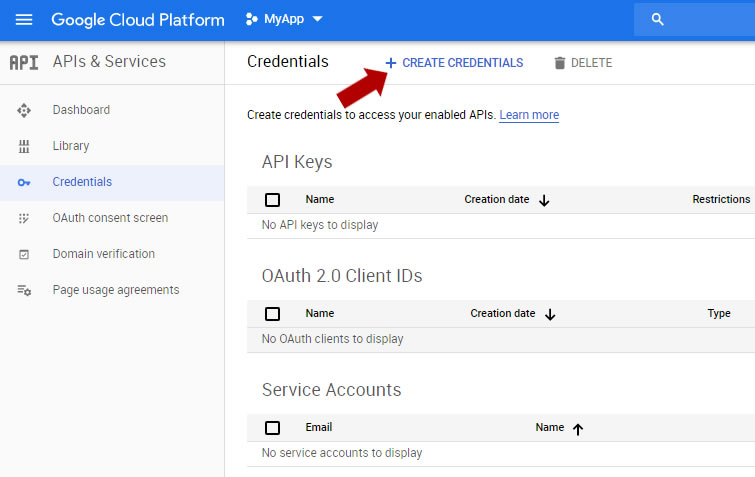Click the MyApp project hexagon icon
This screenshot has width=755, height=477.
251,19
